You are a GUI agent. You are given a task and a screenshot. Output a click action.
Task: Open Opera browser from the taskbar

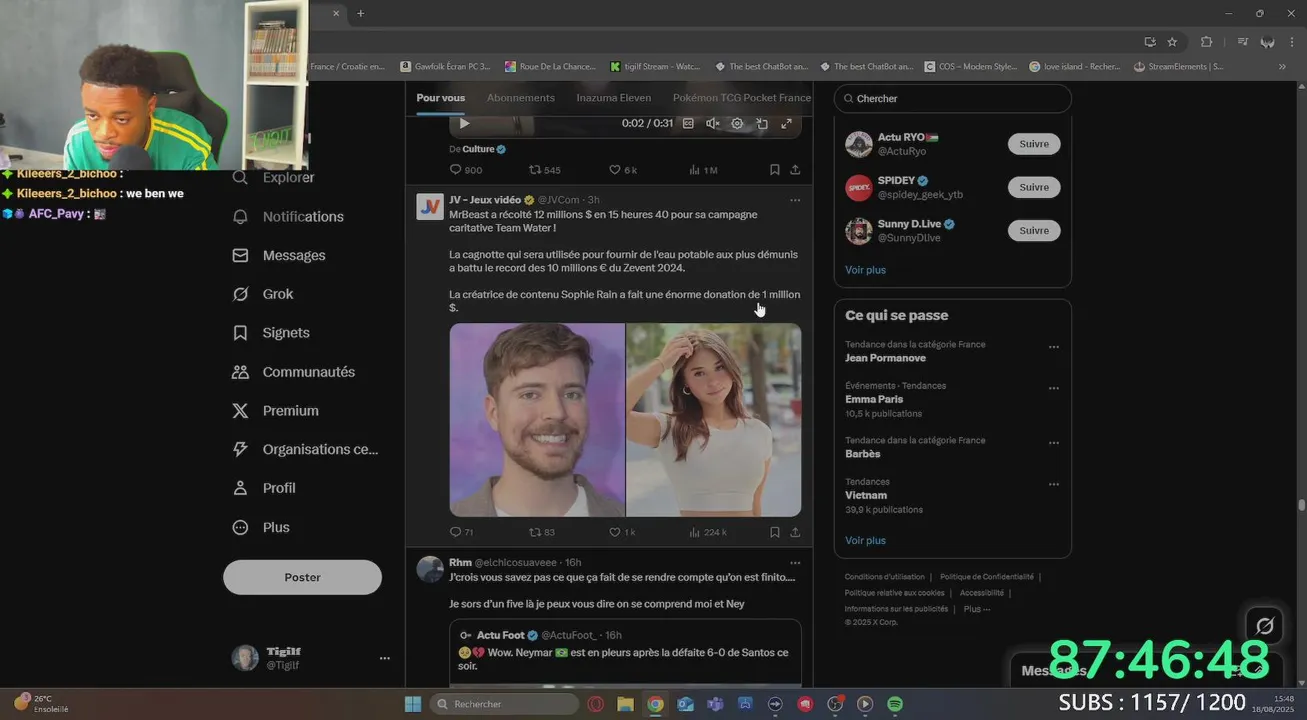(x=596, y=704)
